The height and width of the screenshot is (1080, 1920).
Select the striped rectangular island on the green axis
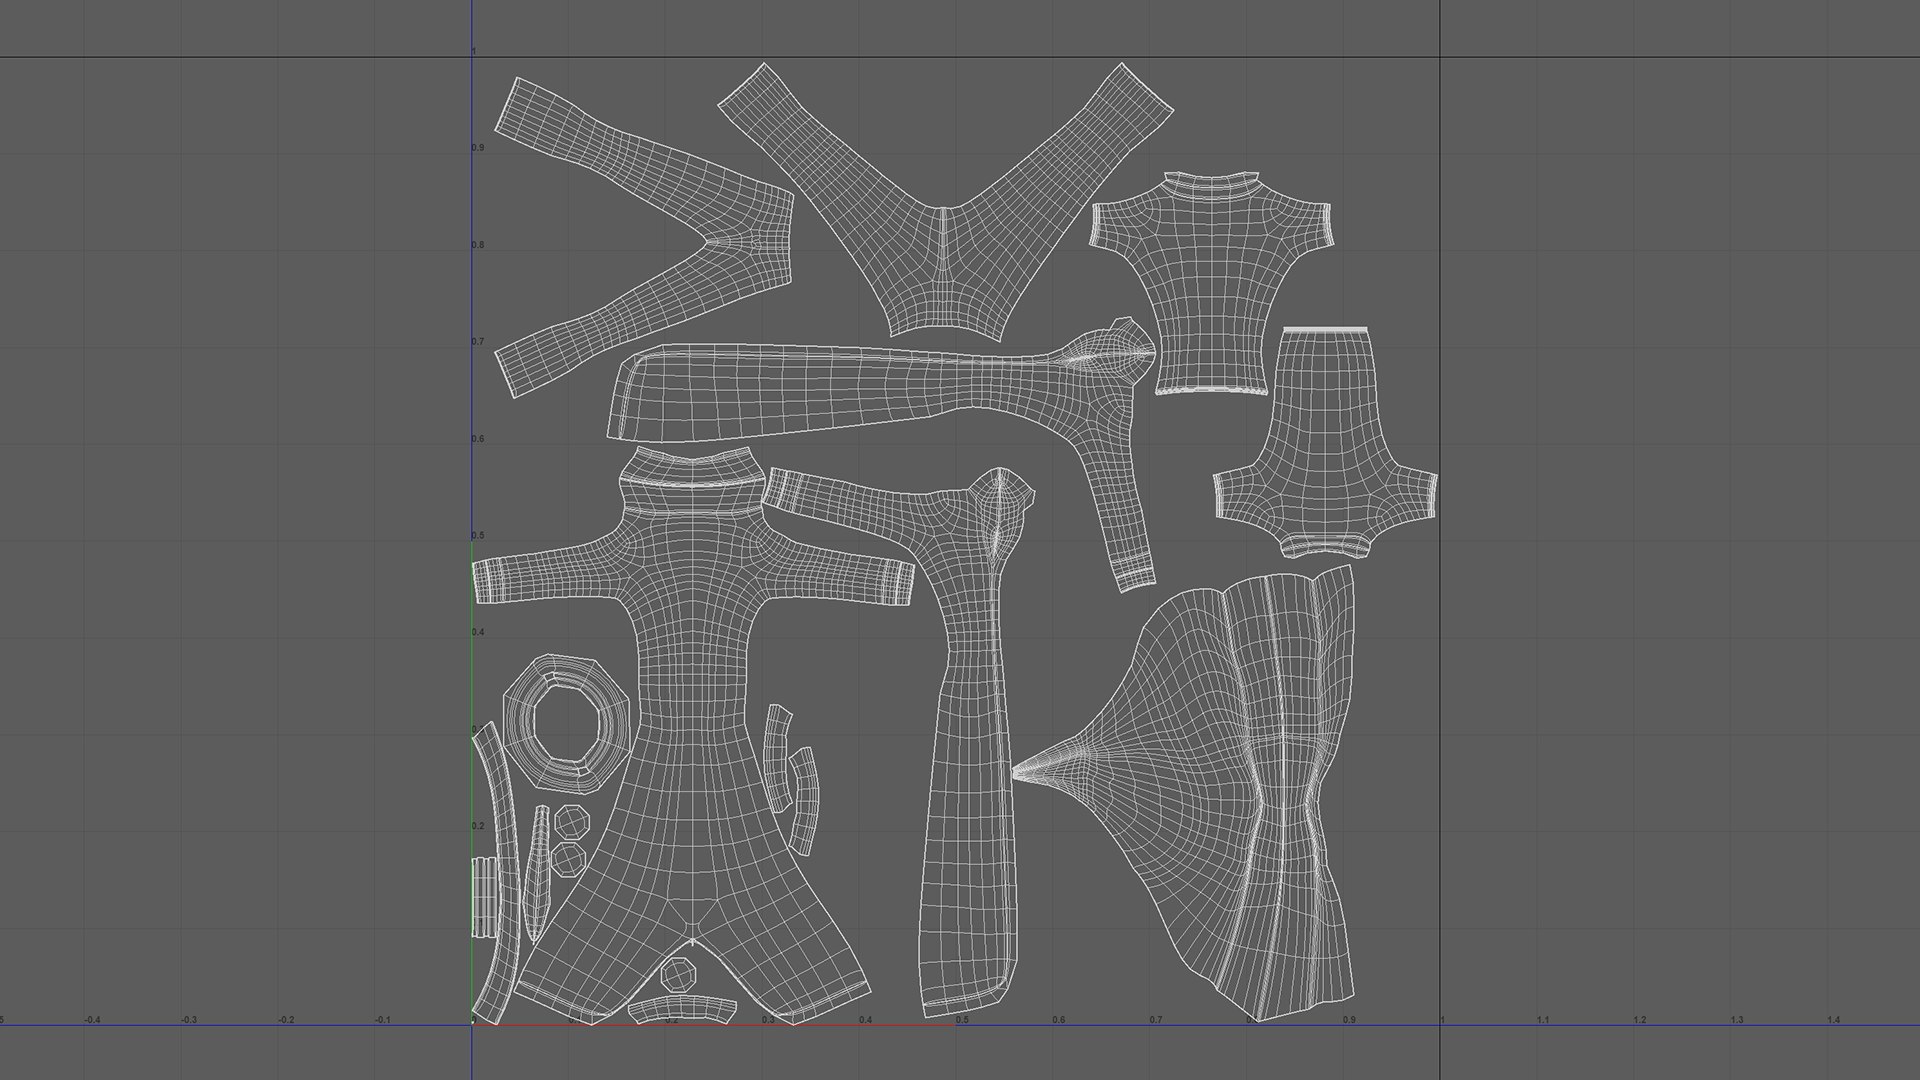[484, 896]
